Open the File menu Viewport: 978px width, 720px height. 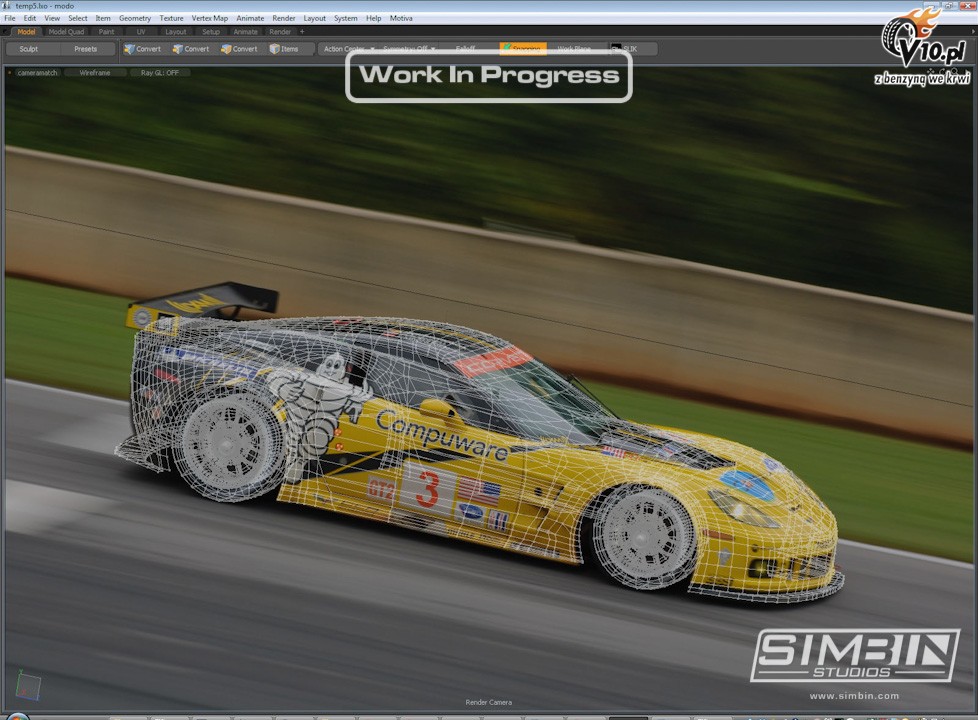click(10, 18)
